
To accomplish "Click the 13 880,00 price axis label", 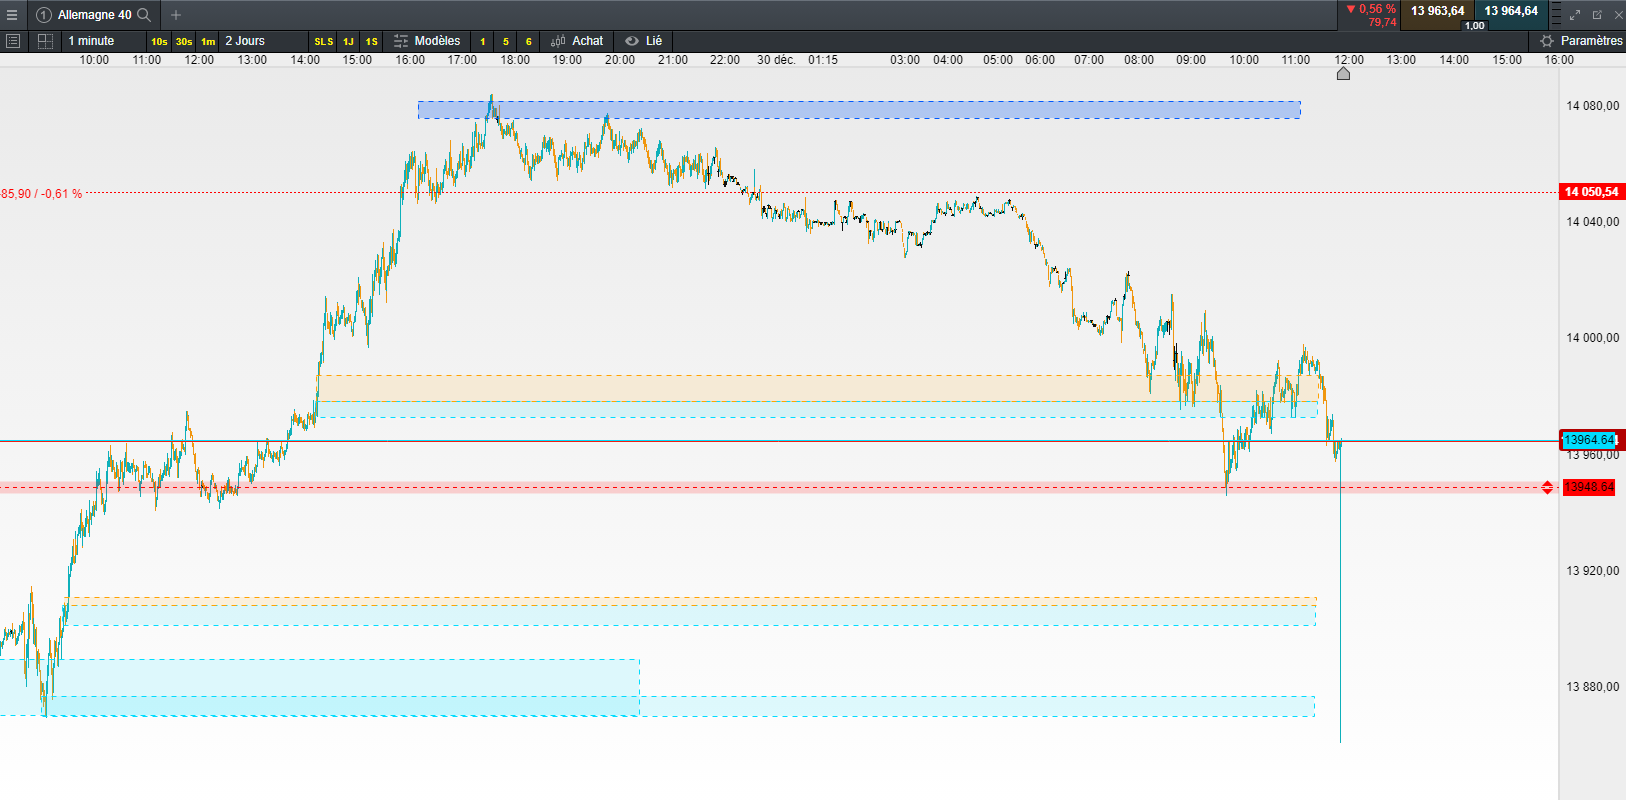I will coord(1593,687).
